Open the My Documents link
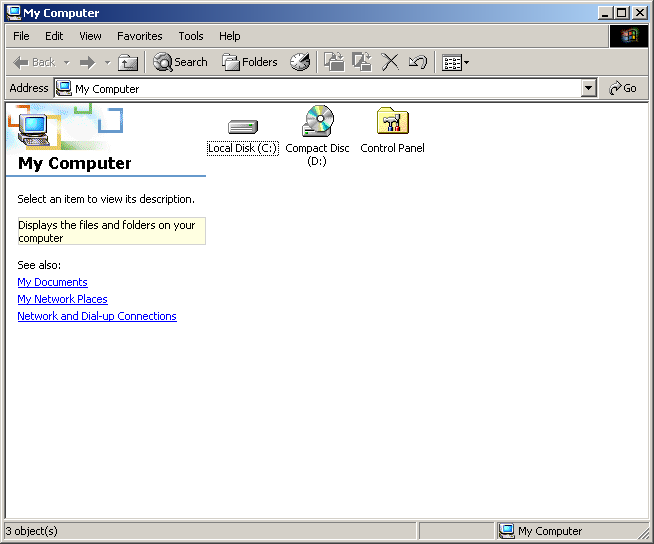The height and width of the screenshot is (544, 654). click(52, 282)
